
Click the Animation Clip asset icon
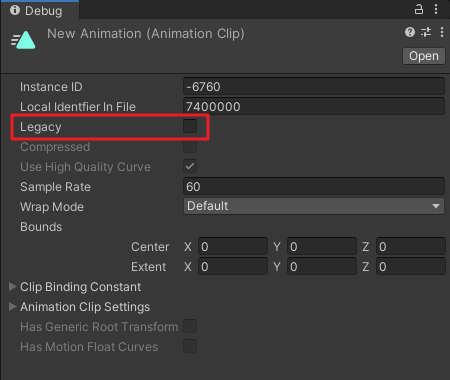(23, 40)
